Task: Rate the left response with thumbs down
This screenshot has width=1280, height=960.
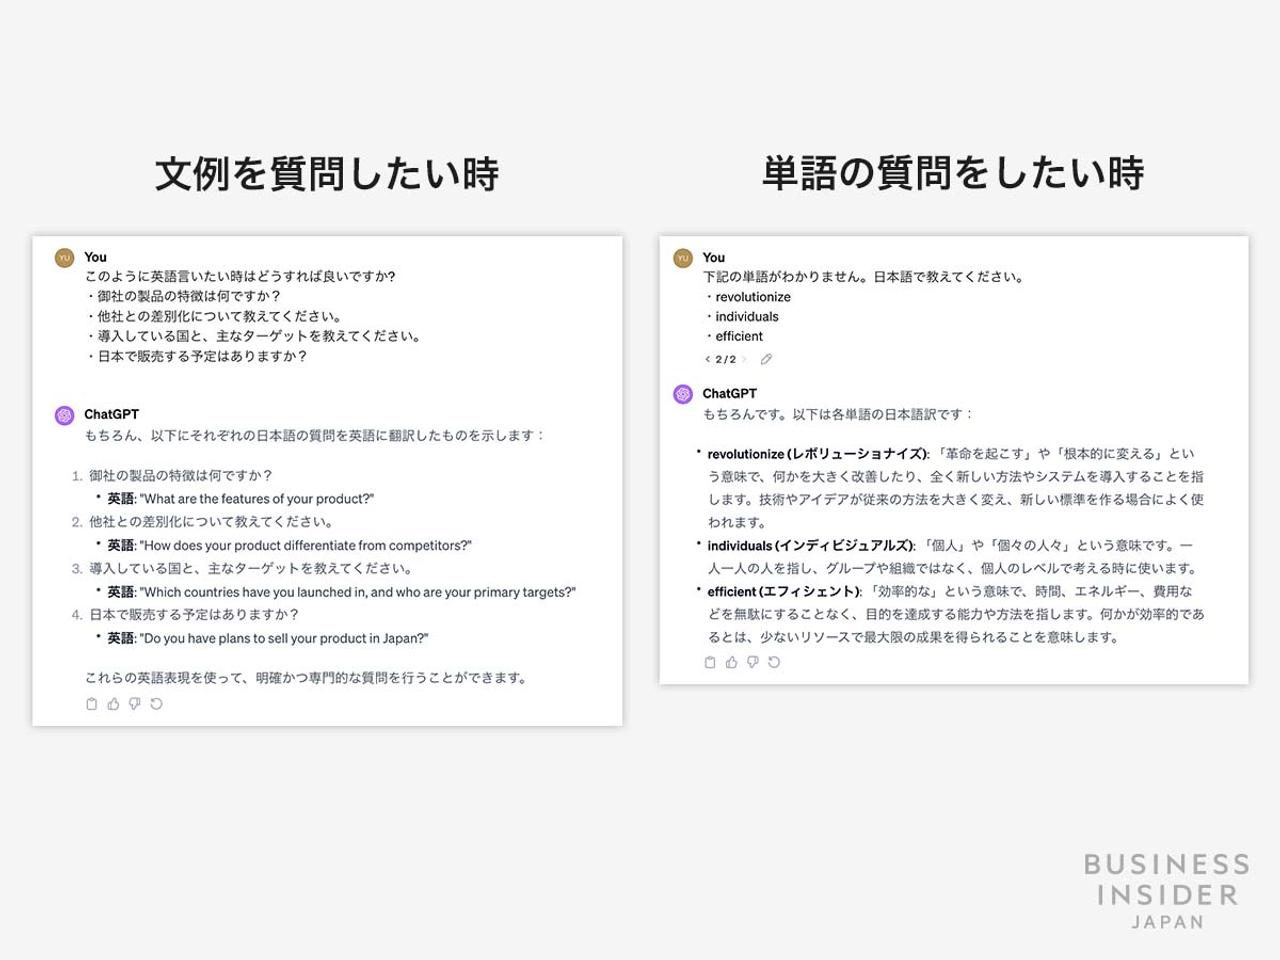Action: 133,703
